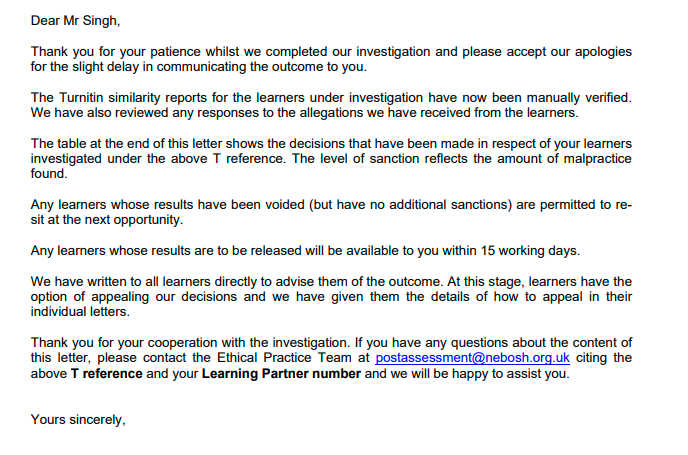Screen dimensions: 688x455
Task: Click the word 'appealing' in the letter
Action: coord(120,297)
